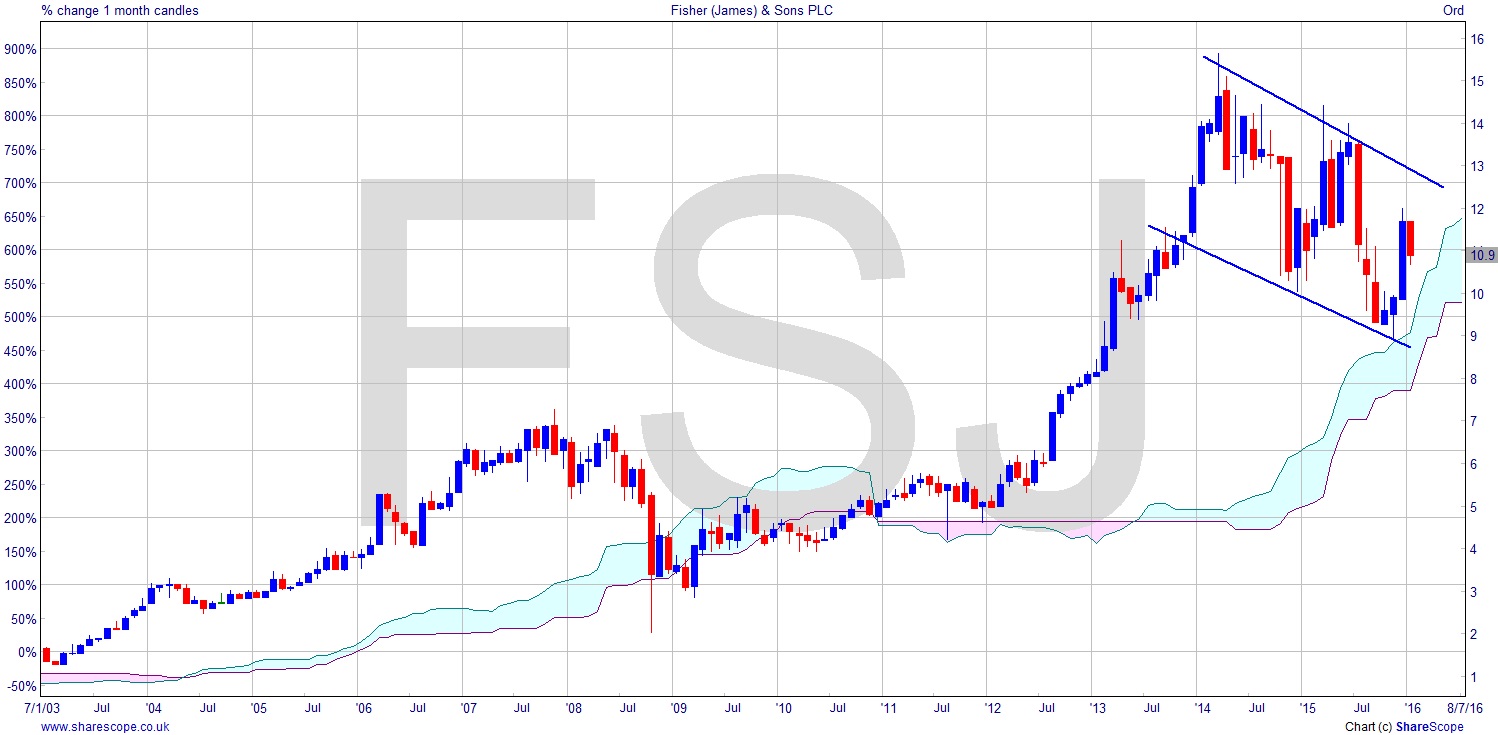
Task: Select the lower descending blue trend line
Action: coord(1278,284)
